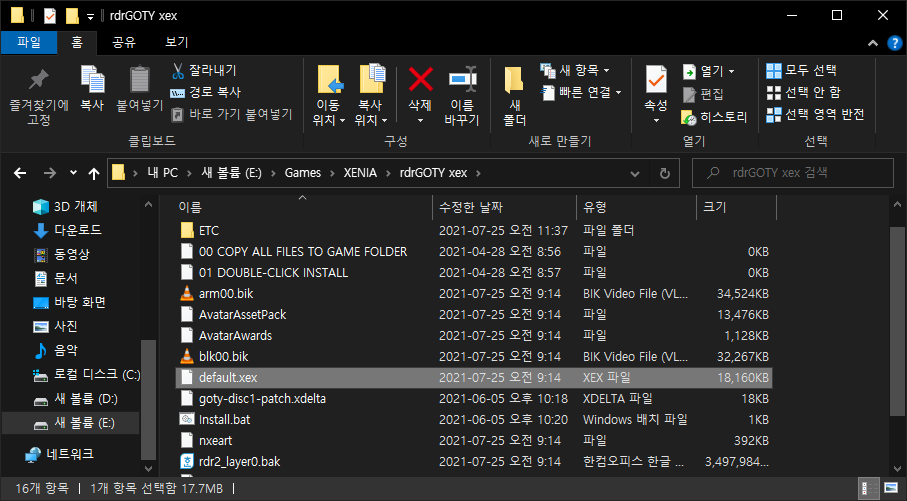The image size is (907, 501).
Task: Open 이동 위치 (Move to) menu
Action: (x=329, y=96)
